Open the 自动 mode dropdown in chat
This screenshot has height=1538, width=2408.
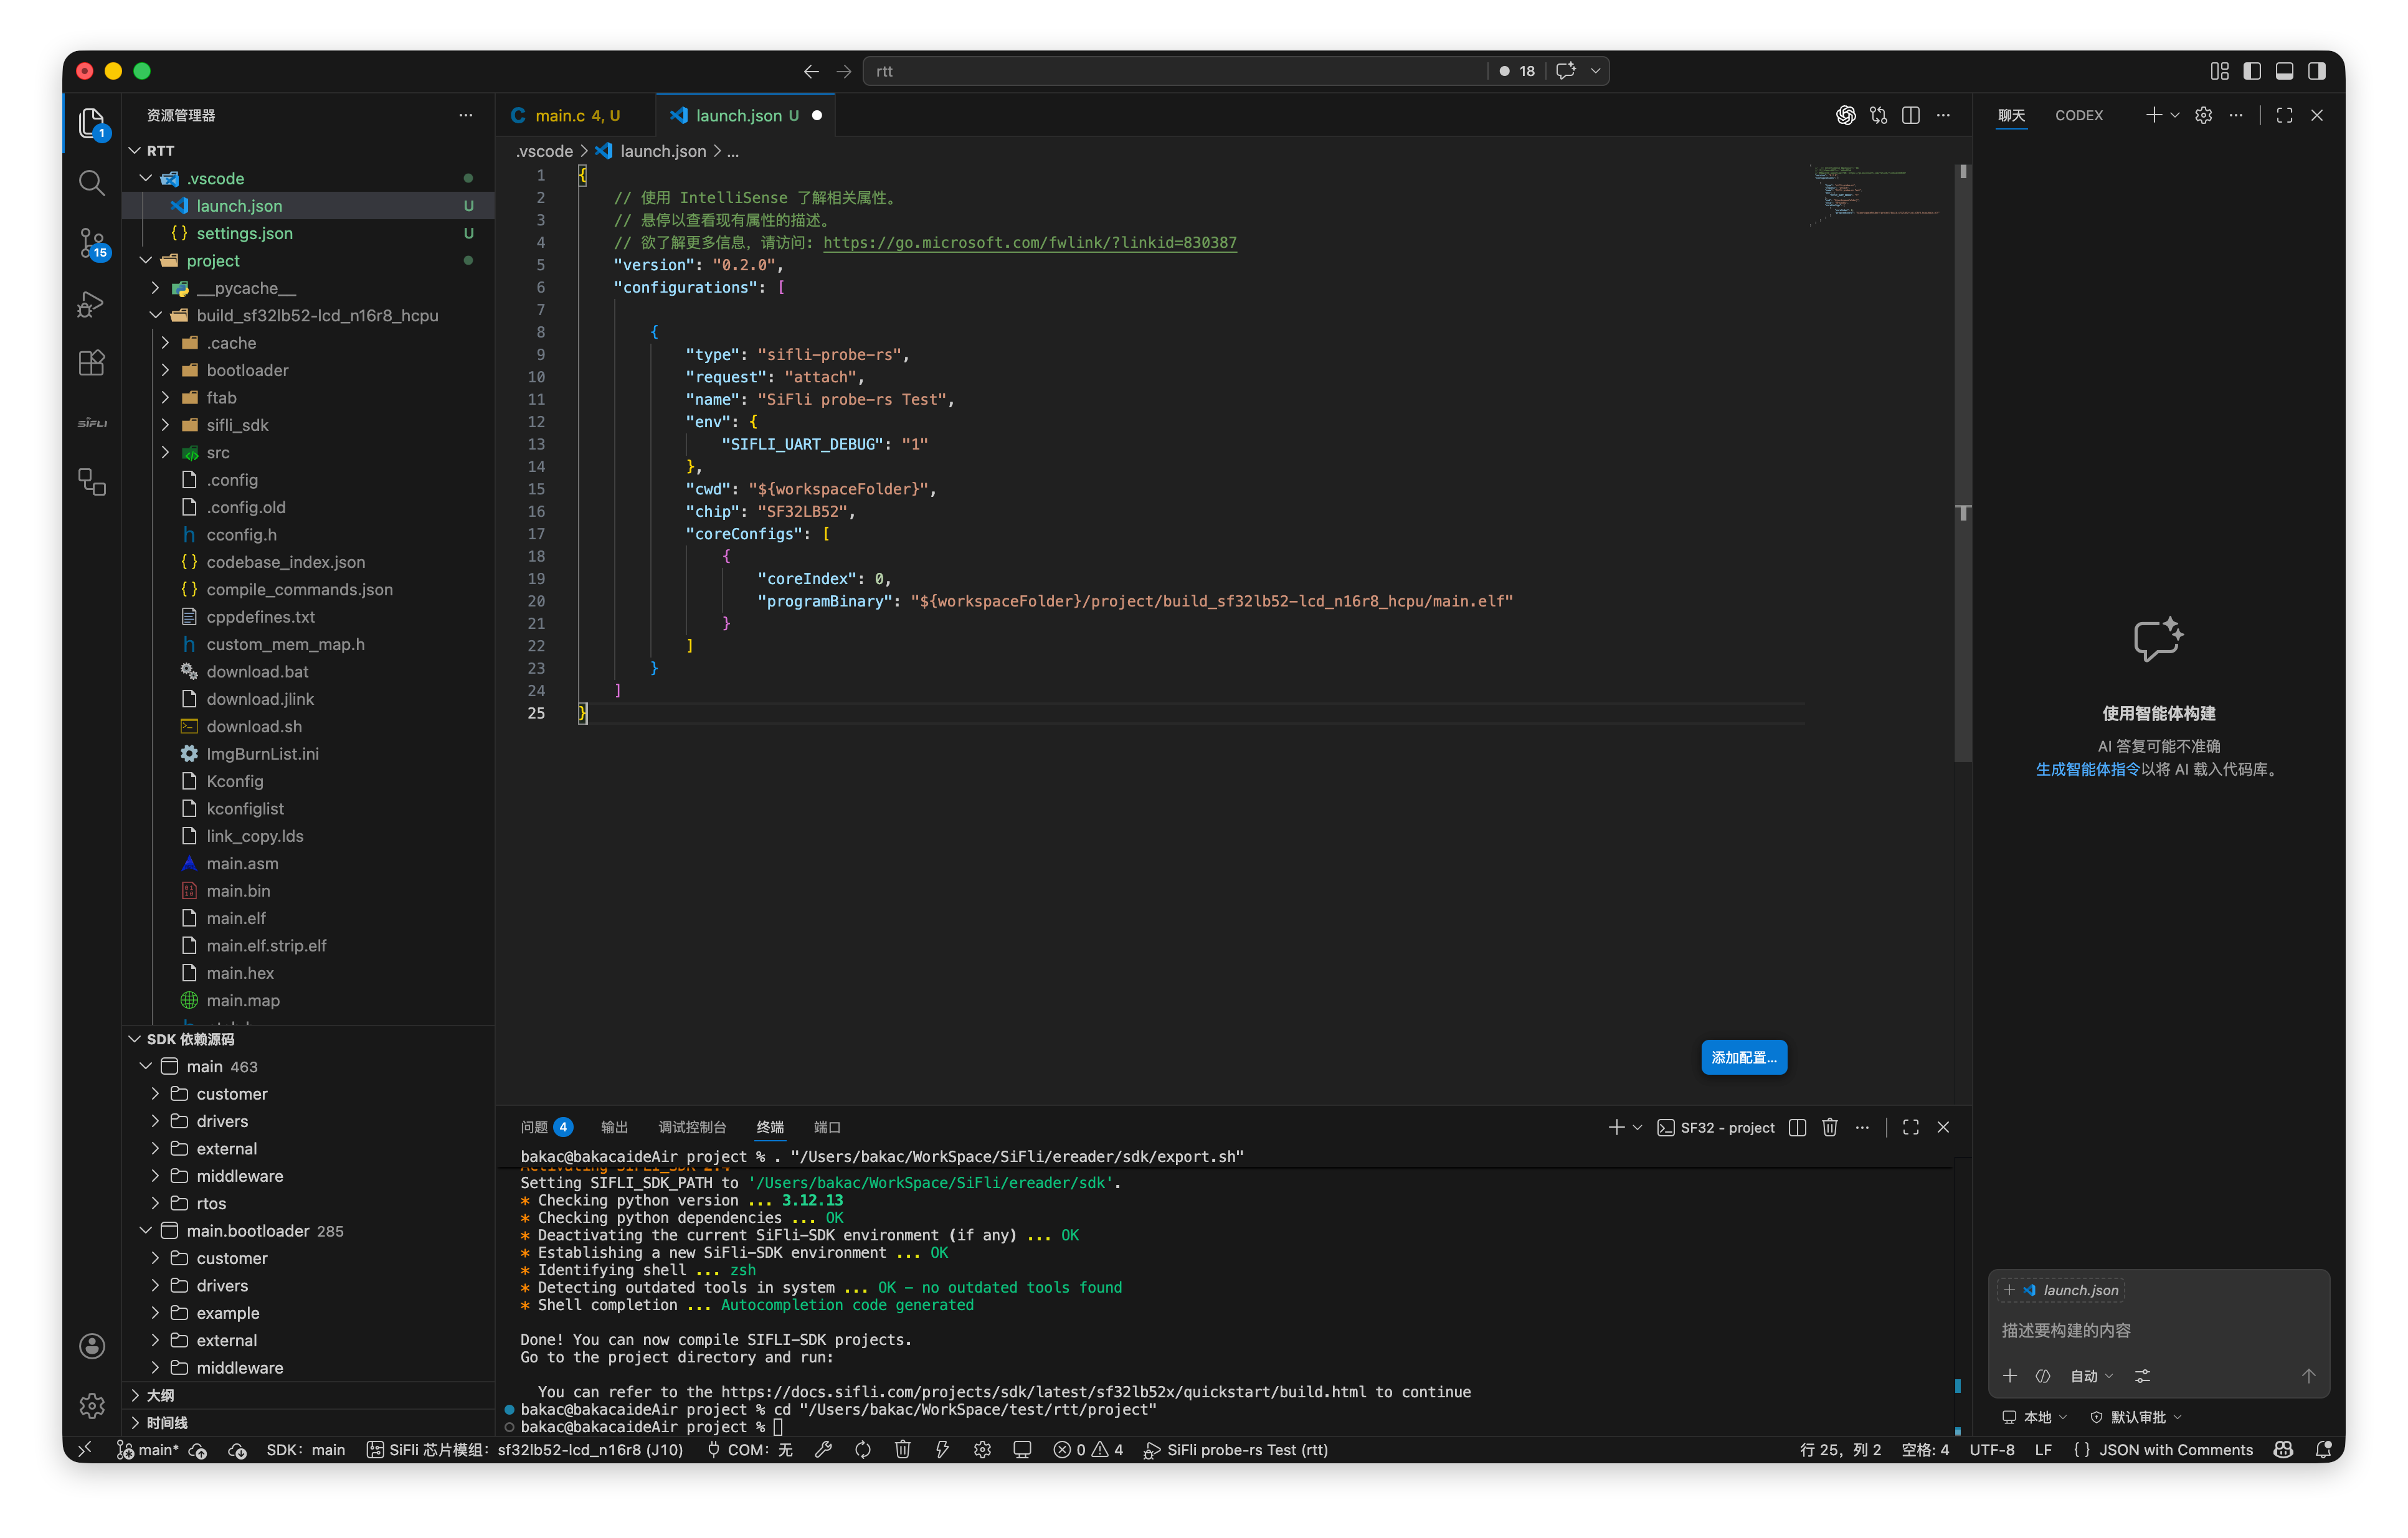pos(2091,1376)
